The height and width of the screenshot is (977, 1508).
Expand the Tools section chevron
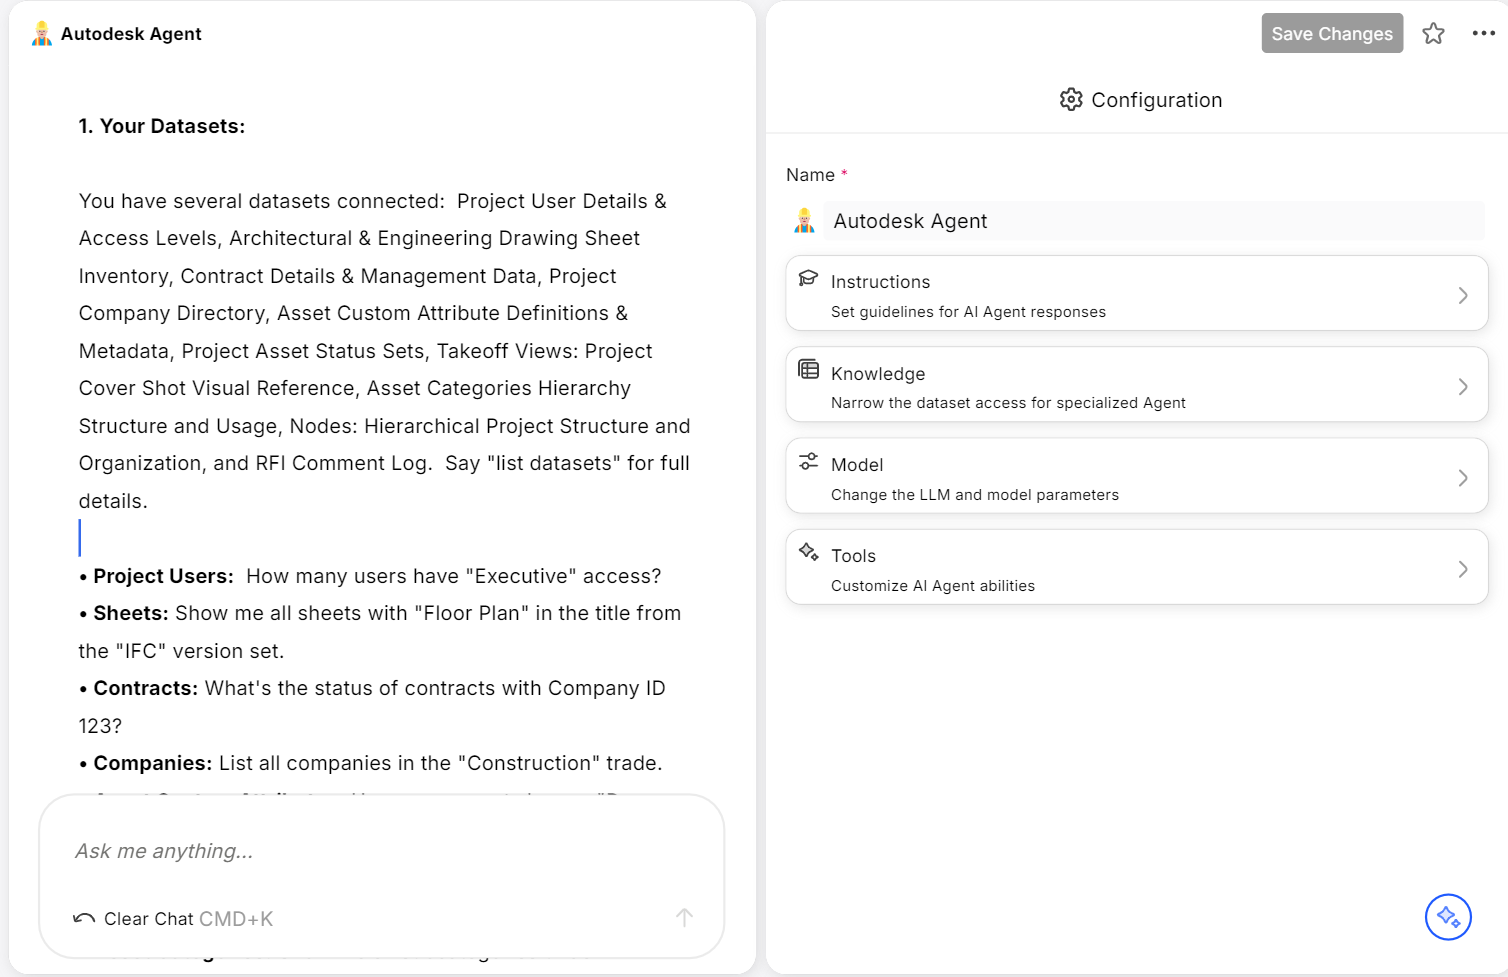point(1463,569)
